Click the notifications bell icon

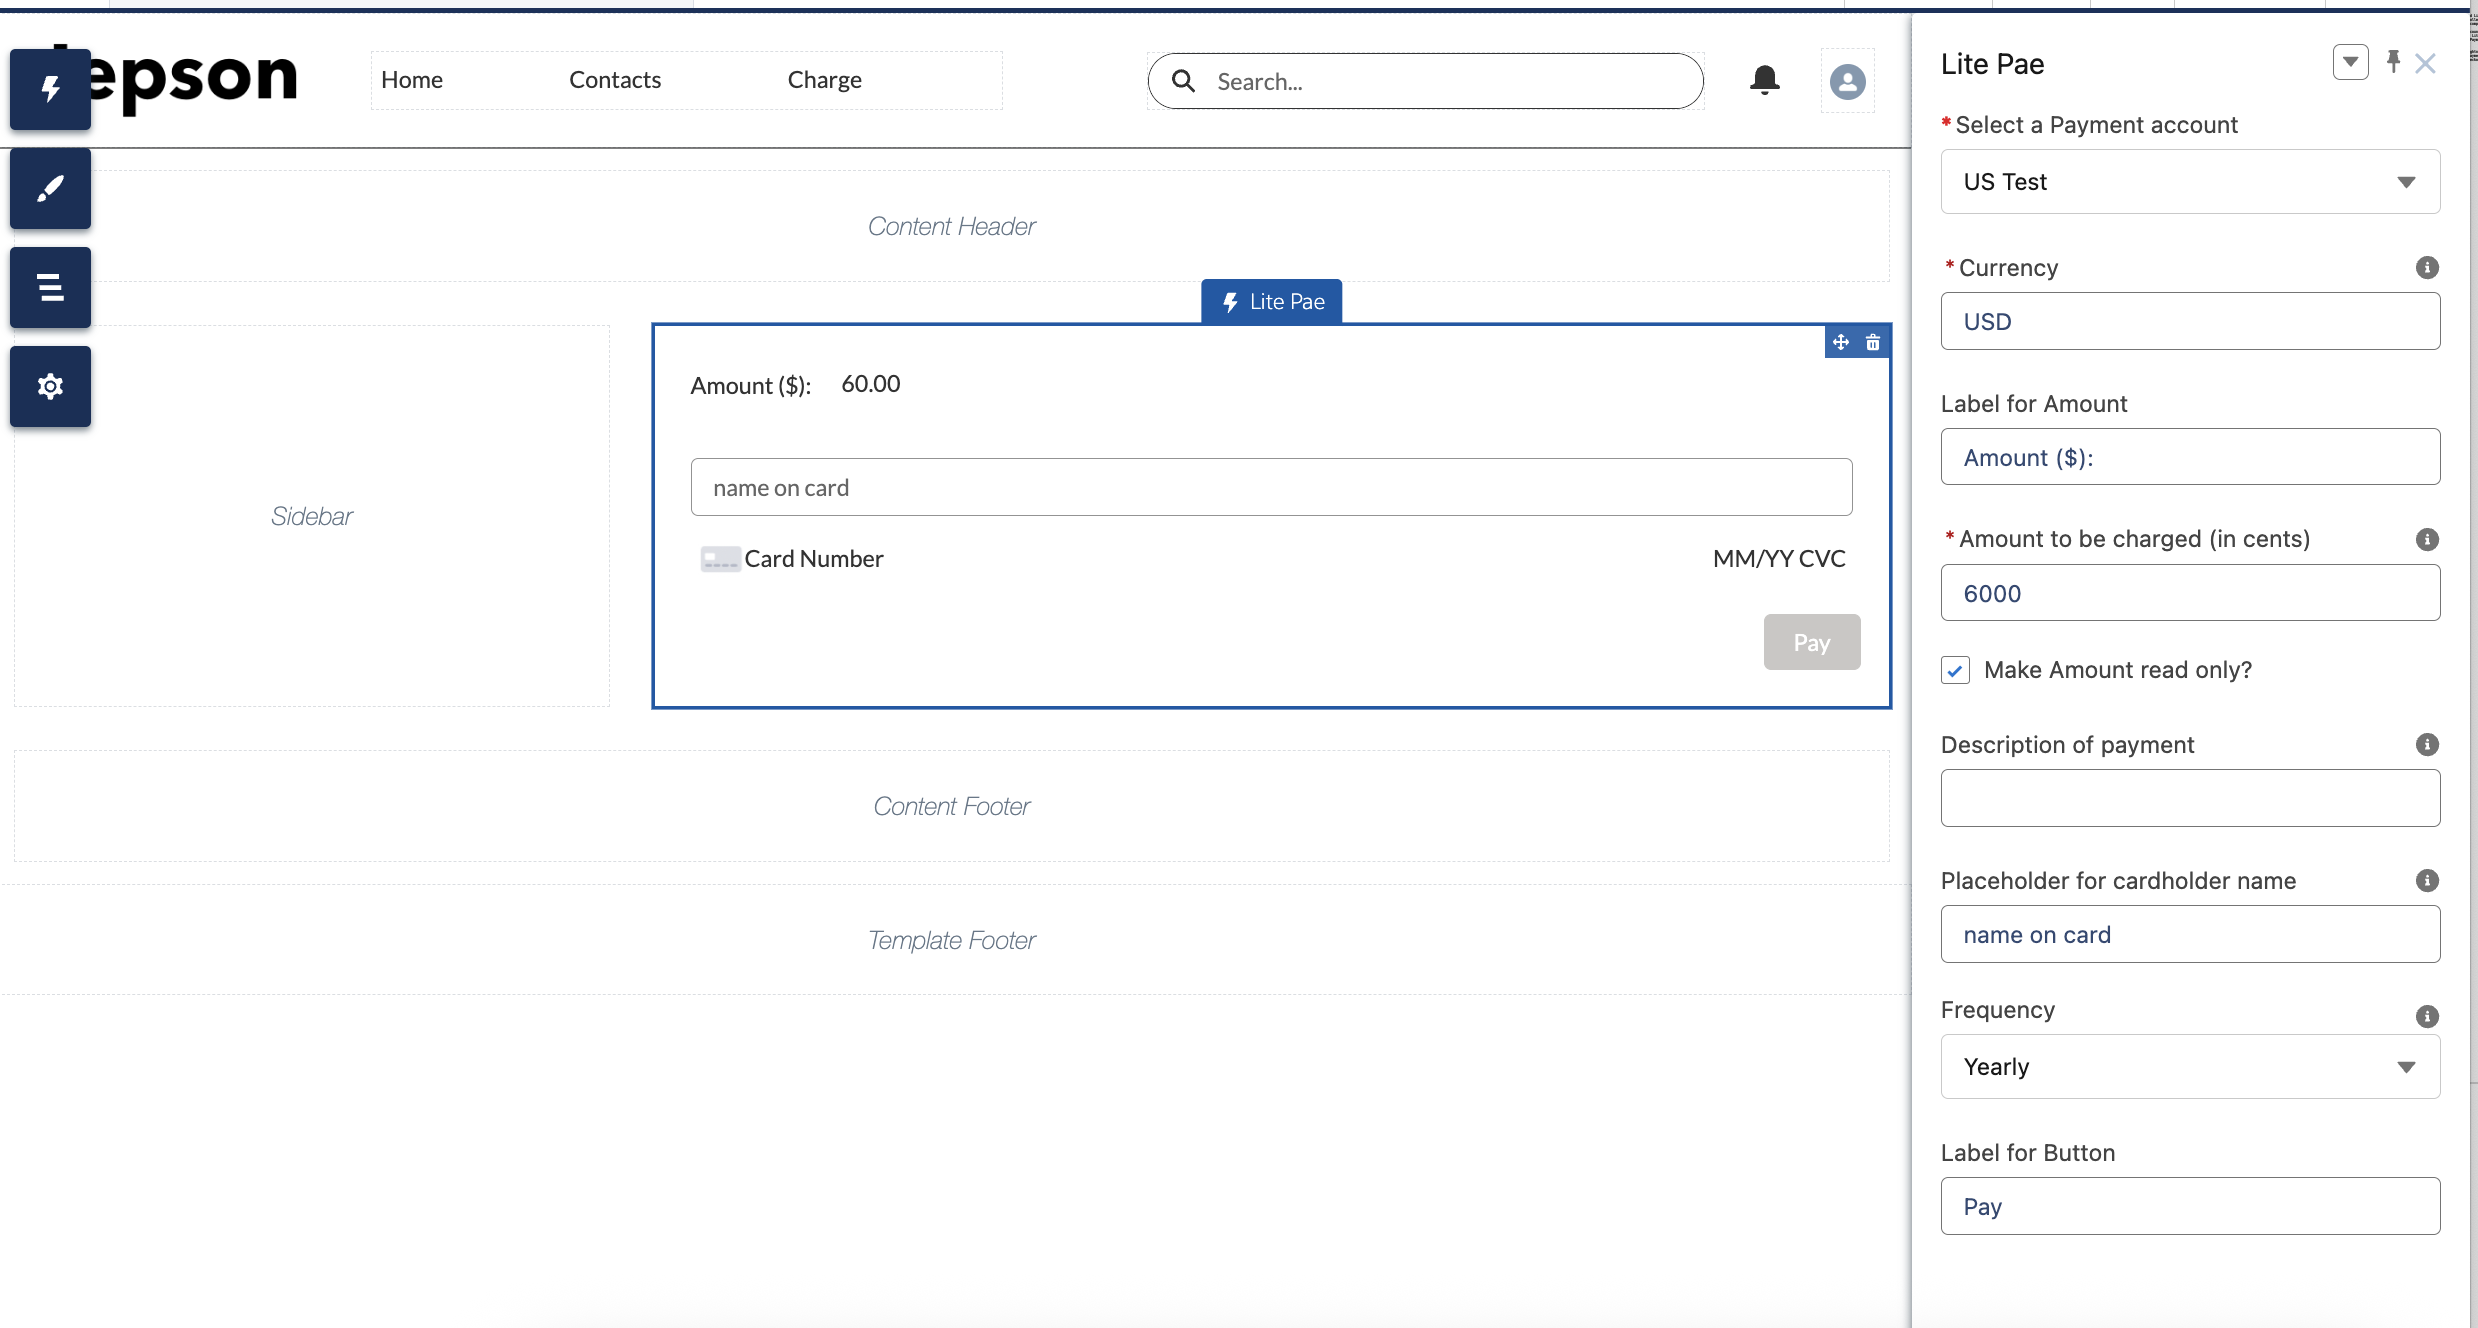point(1764,80)
